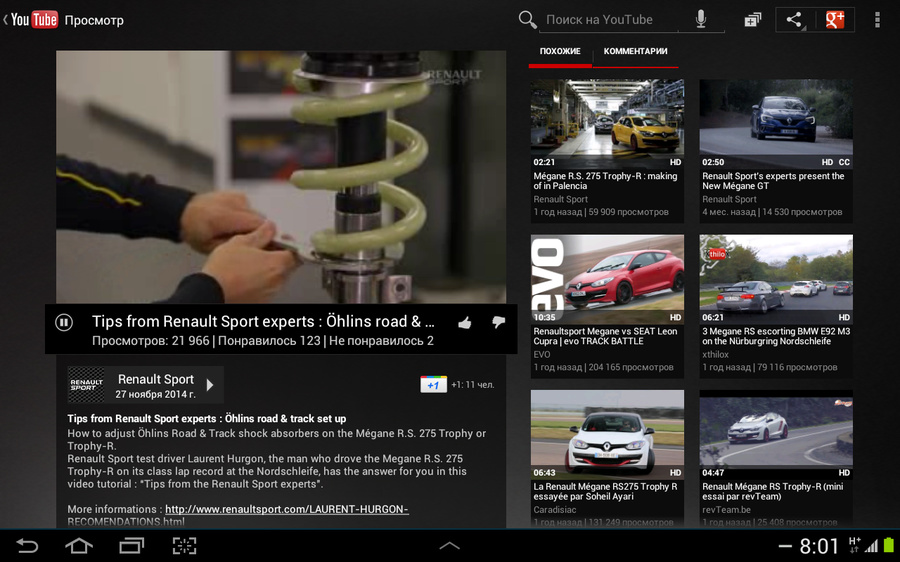The width and height of the screenshot is (900, 562).
Task: Tap the YouTube logo back button
Action: [x=31, y=20]
